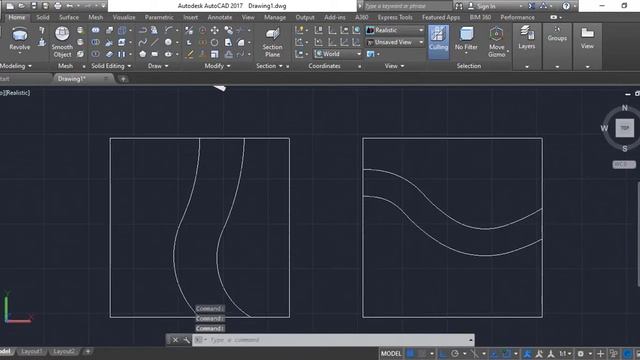Toggle snap mode in status bar

422,353
